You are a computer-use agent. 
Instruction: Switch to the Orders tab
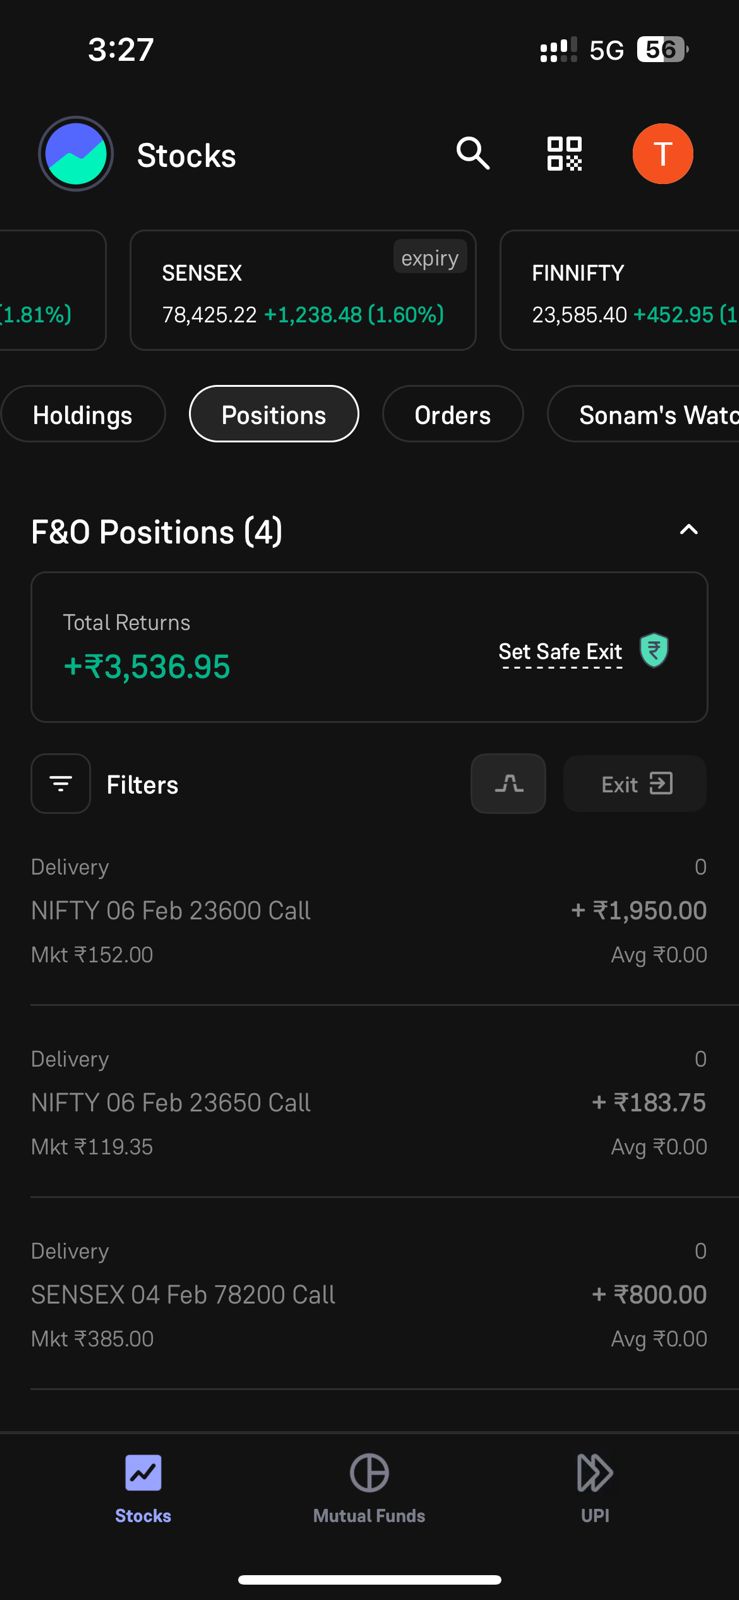[x=453, y=414]
